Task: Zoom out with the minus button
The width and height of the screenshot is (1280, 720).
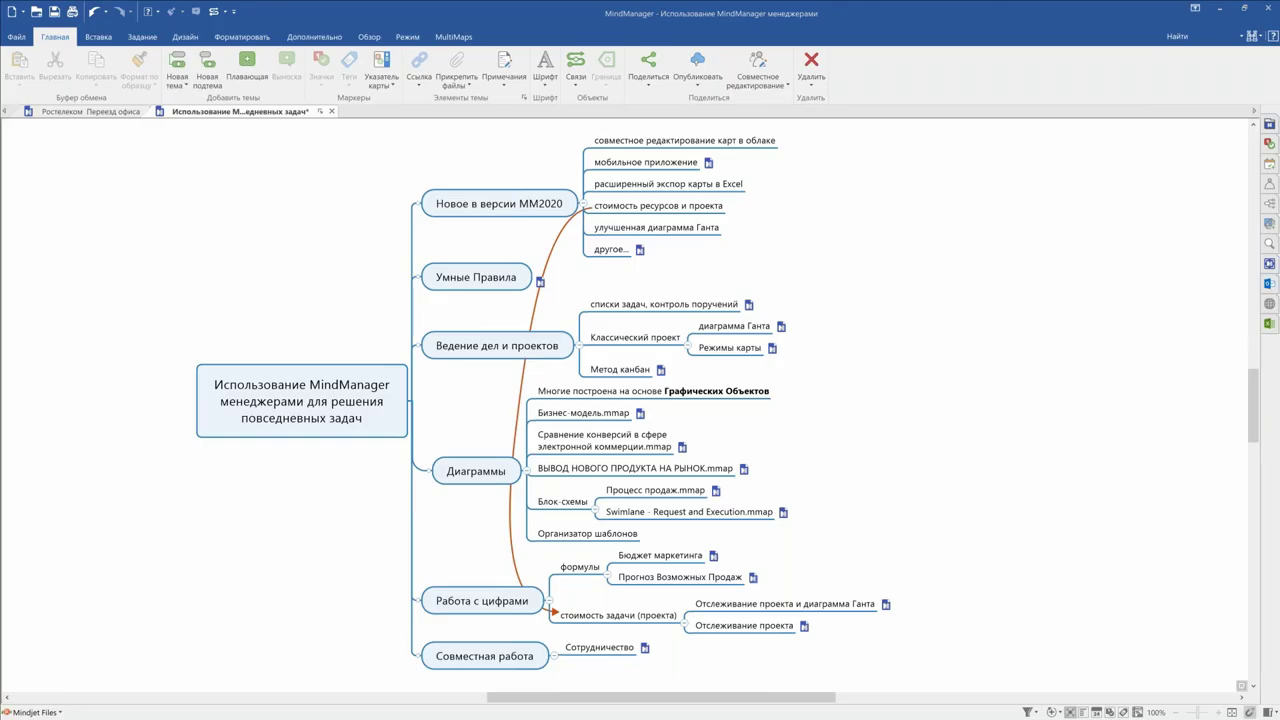Action: [1176, 712]
